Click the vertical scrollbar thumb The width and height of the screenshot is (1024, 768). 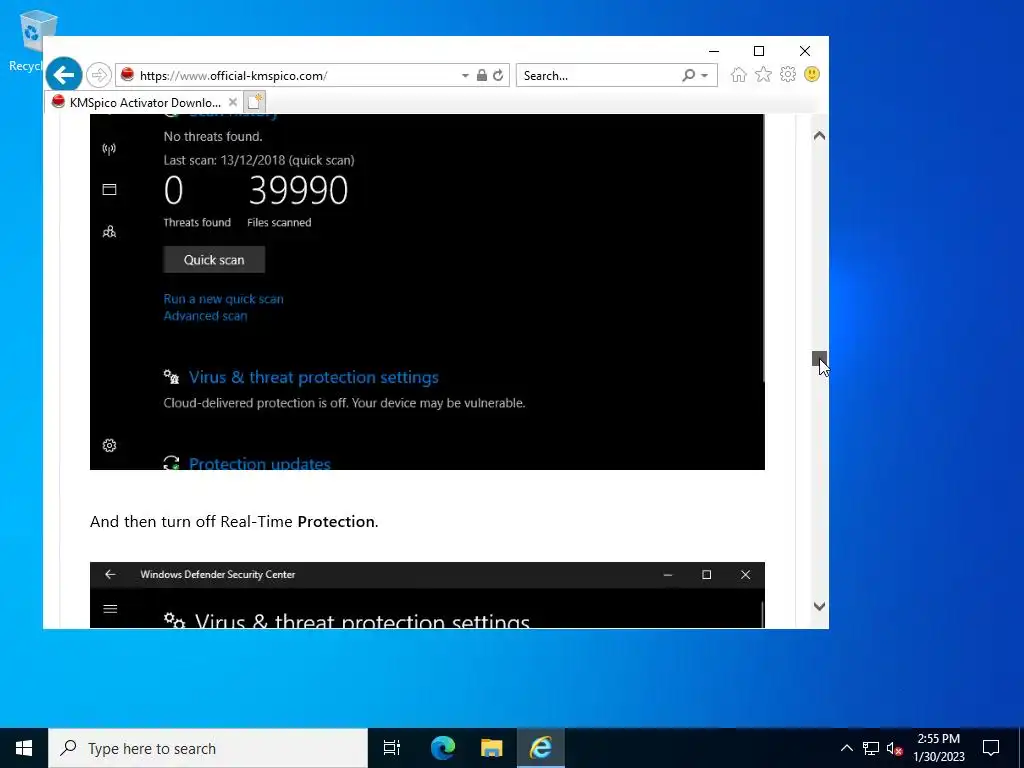point(819,359)
